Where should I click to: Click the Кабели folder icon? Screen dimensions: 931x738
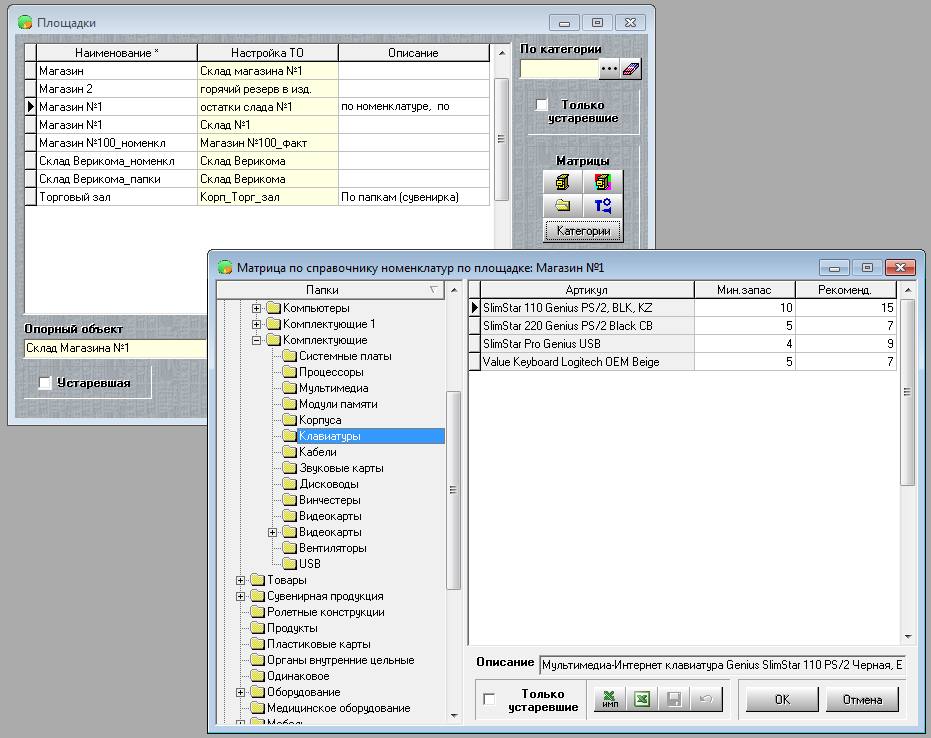[289, 452]
